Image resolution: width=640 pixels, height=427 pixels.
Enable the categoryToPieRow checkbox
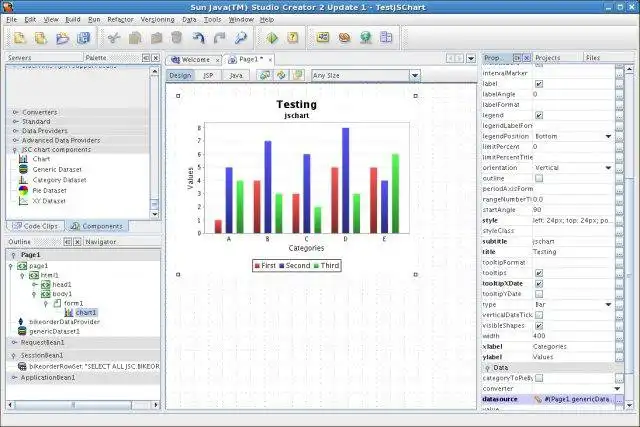[x=539, y=378]
